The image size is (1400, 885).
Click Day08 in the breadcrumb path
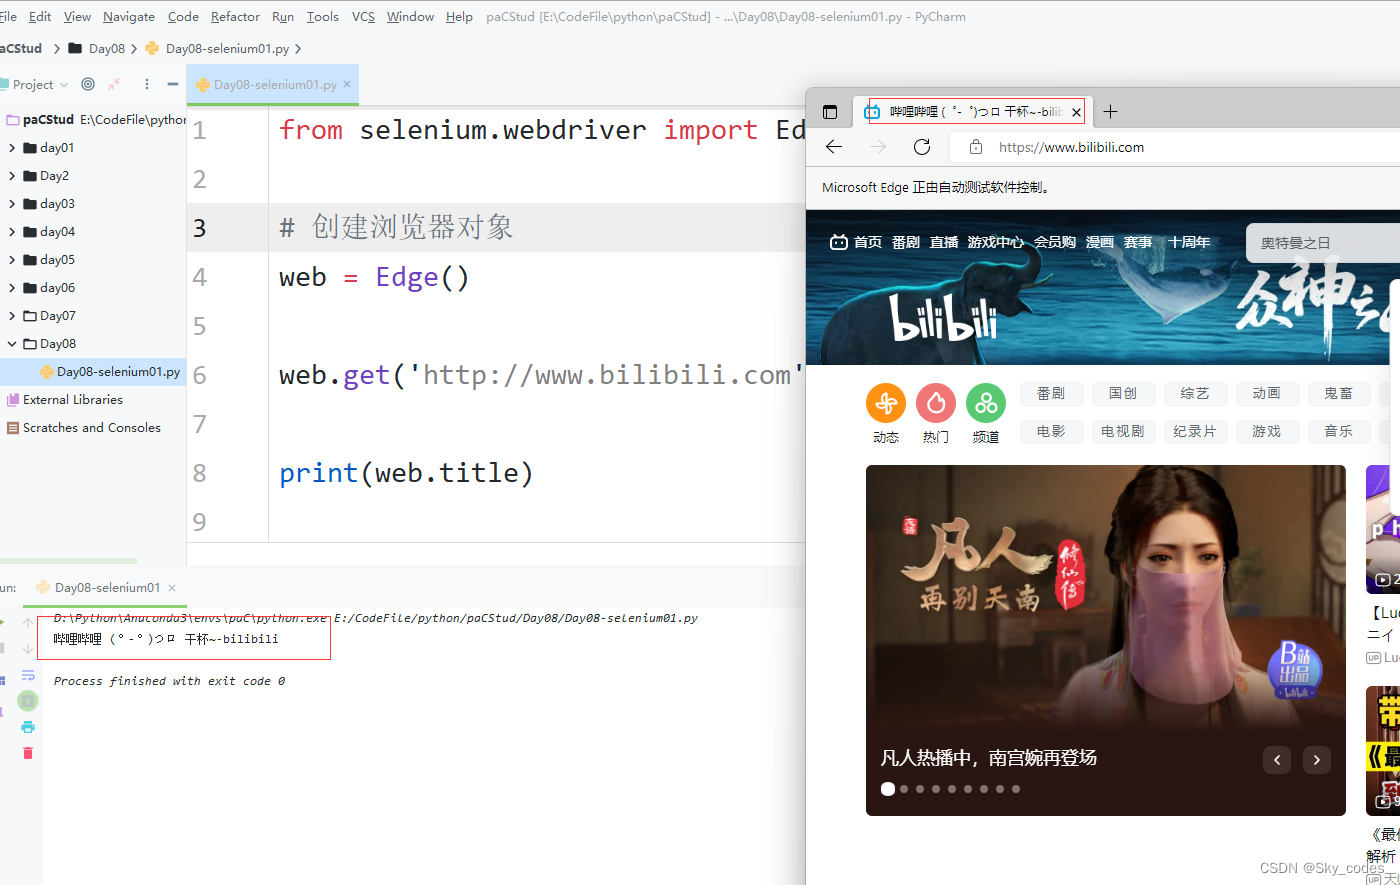pyautogui.click(x=107, y=48)
